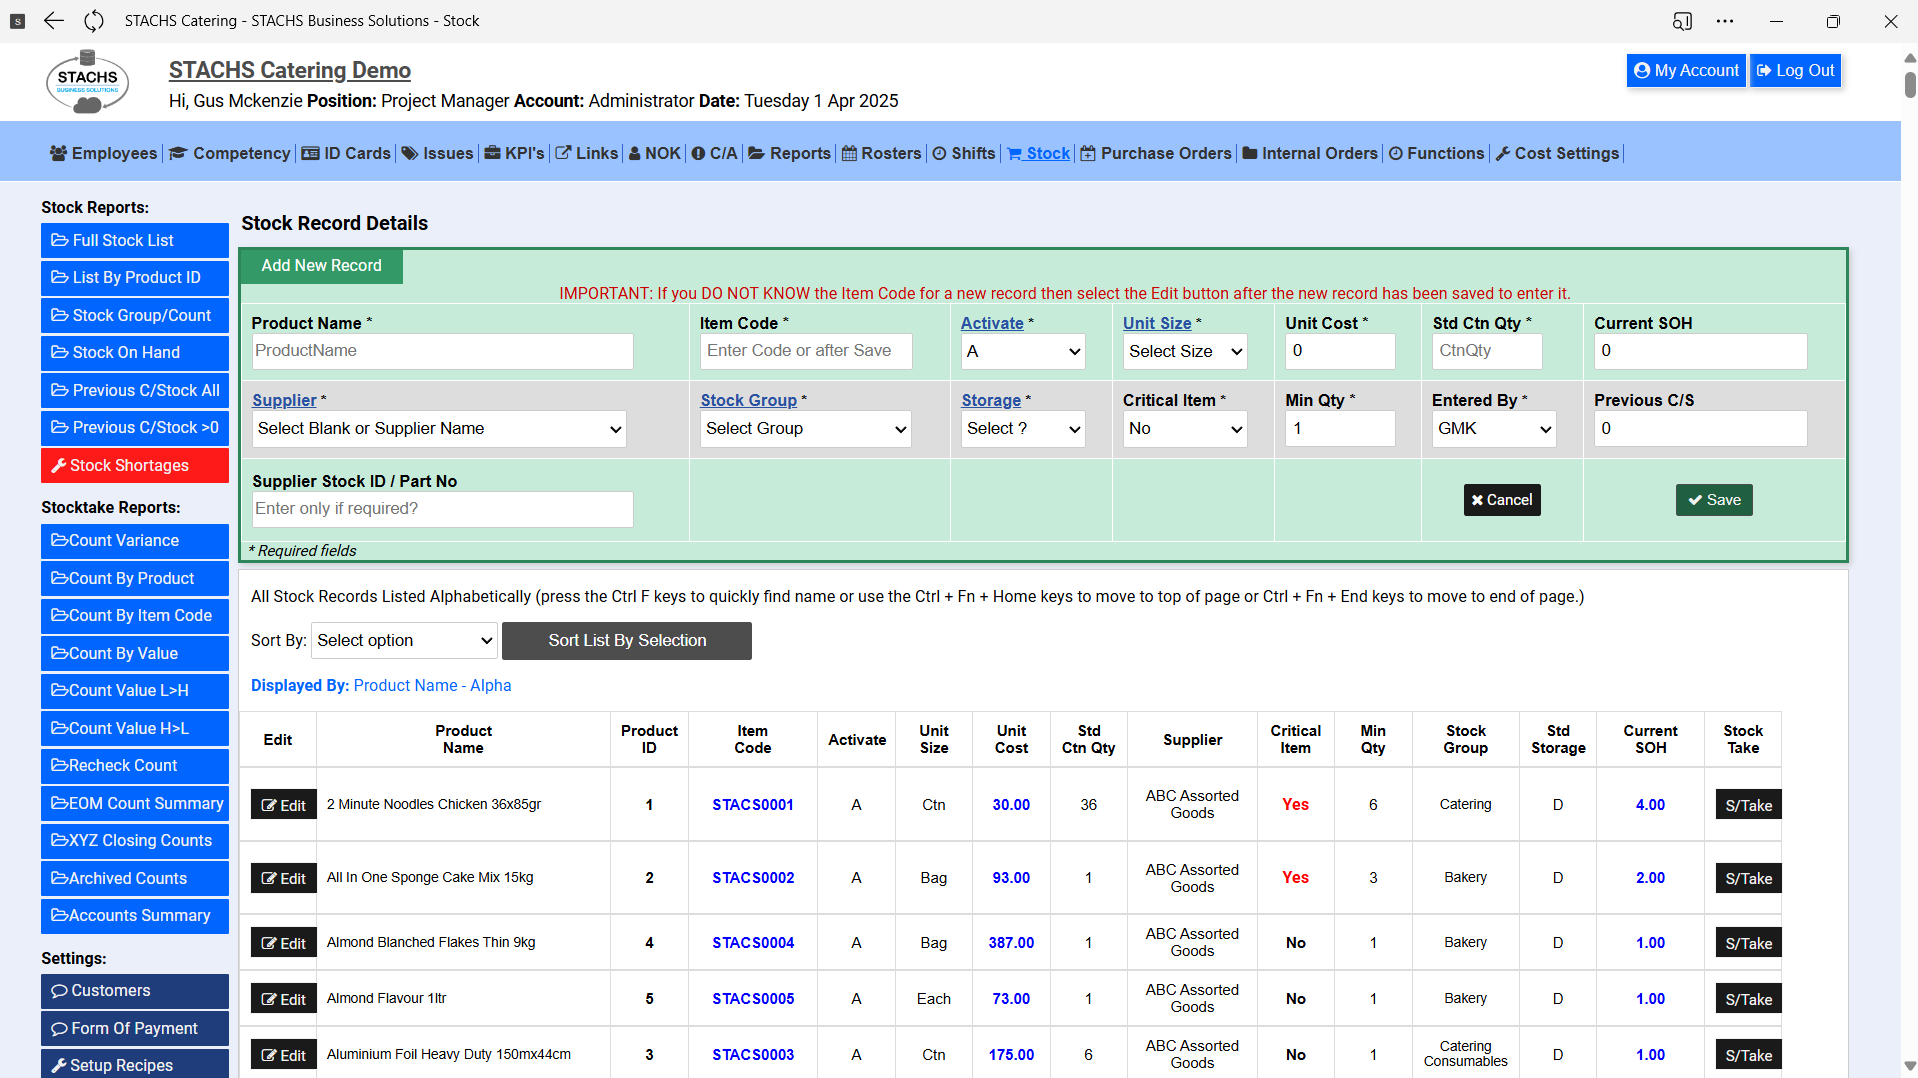Click into the Product Name field
The width and height of the screenshot is (1918, 1078).
point(442,351)
